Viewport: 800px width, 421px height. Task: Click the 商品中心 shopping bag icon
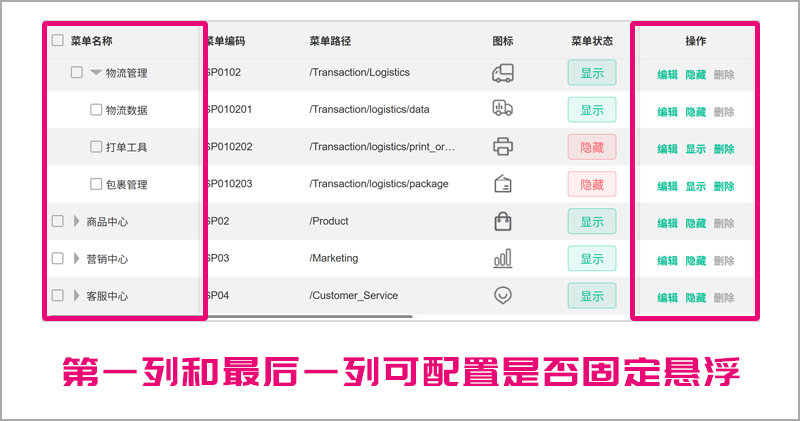[x=503, y=221]
